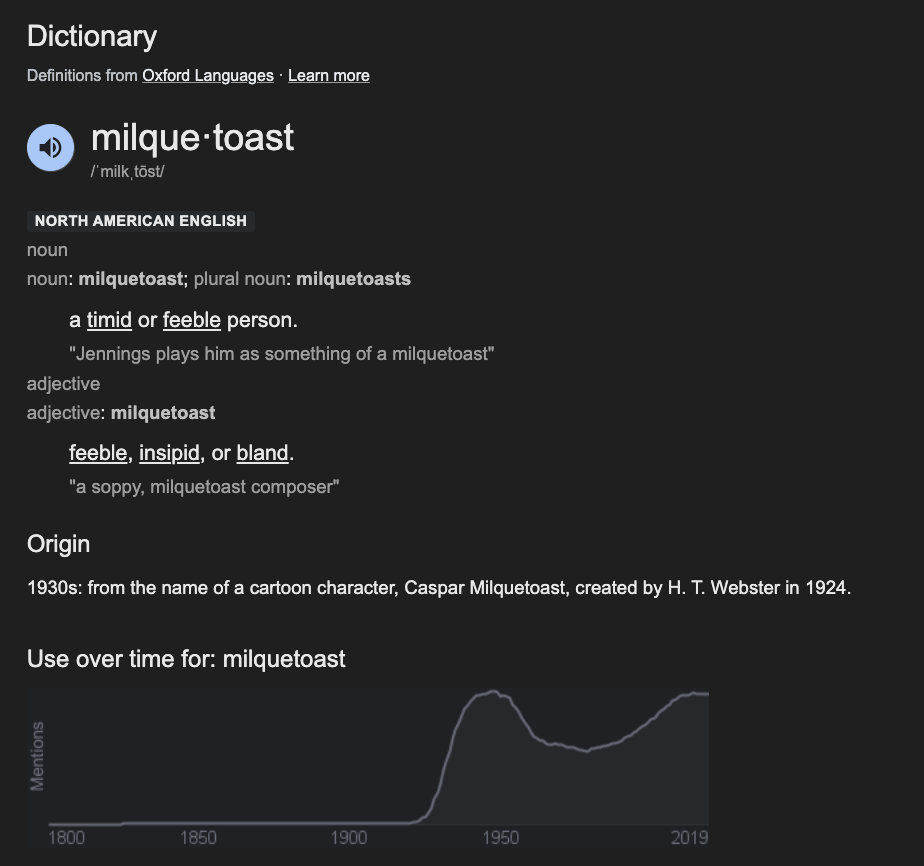Follow 'feeble' link in adjective definition

(98, 453)
